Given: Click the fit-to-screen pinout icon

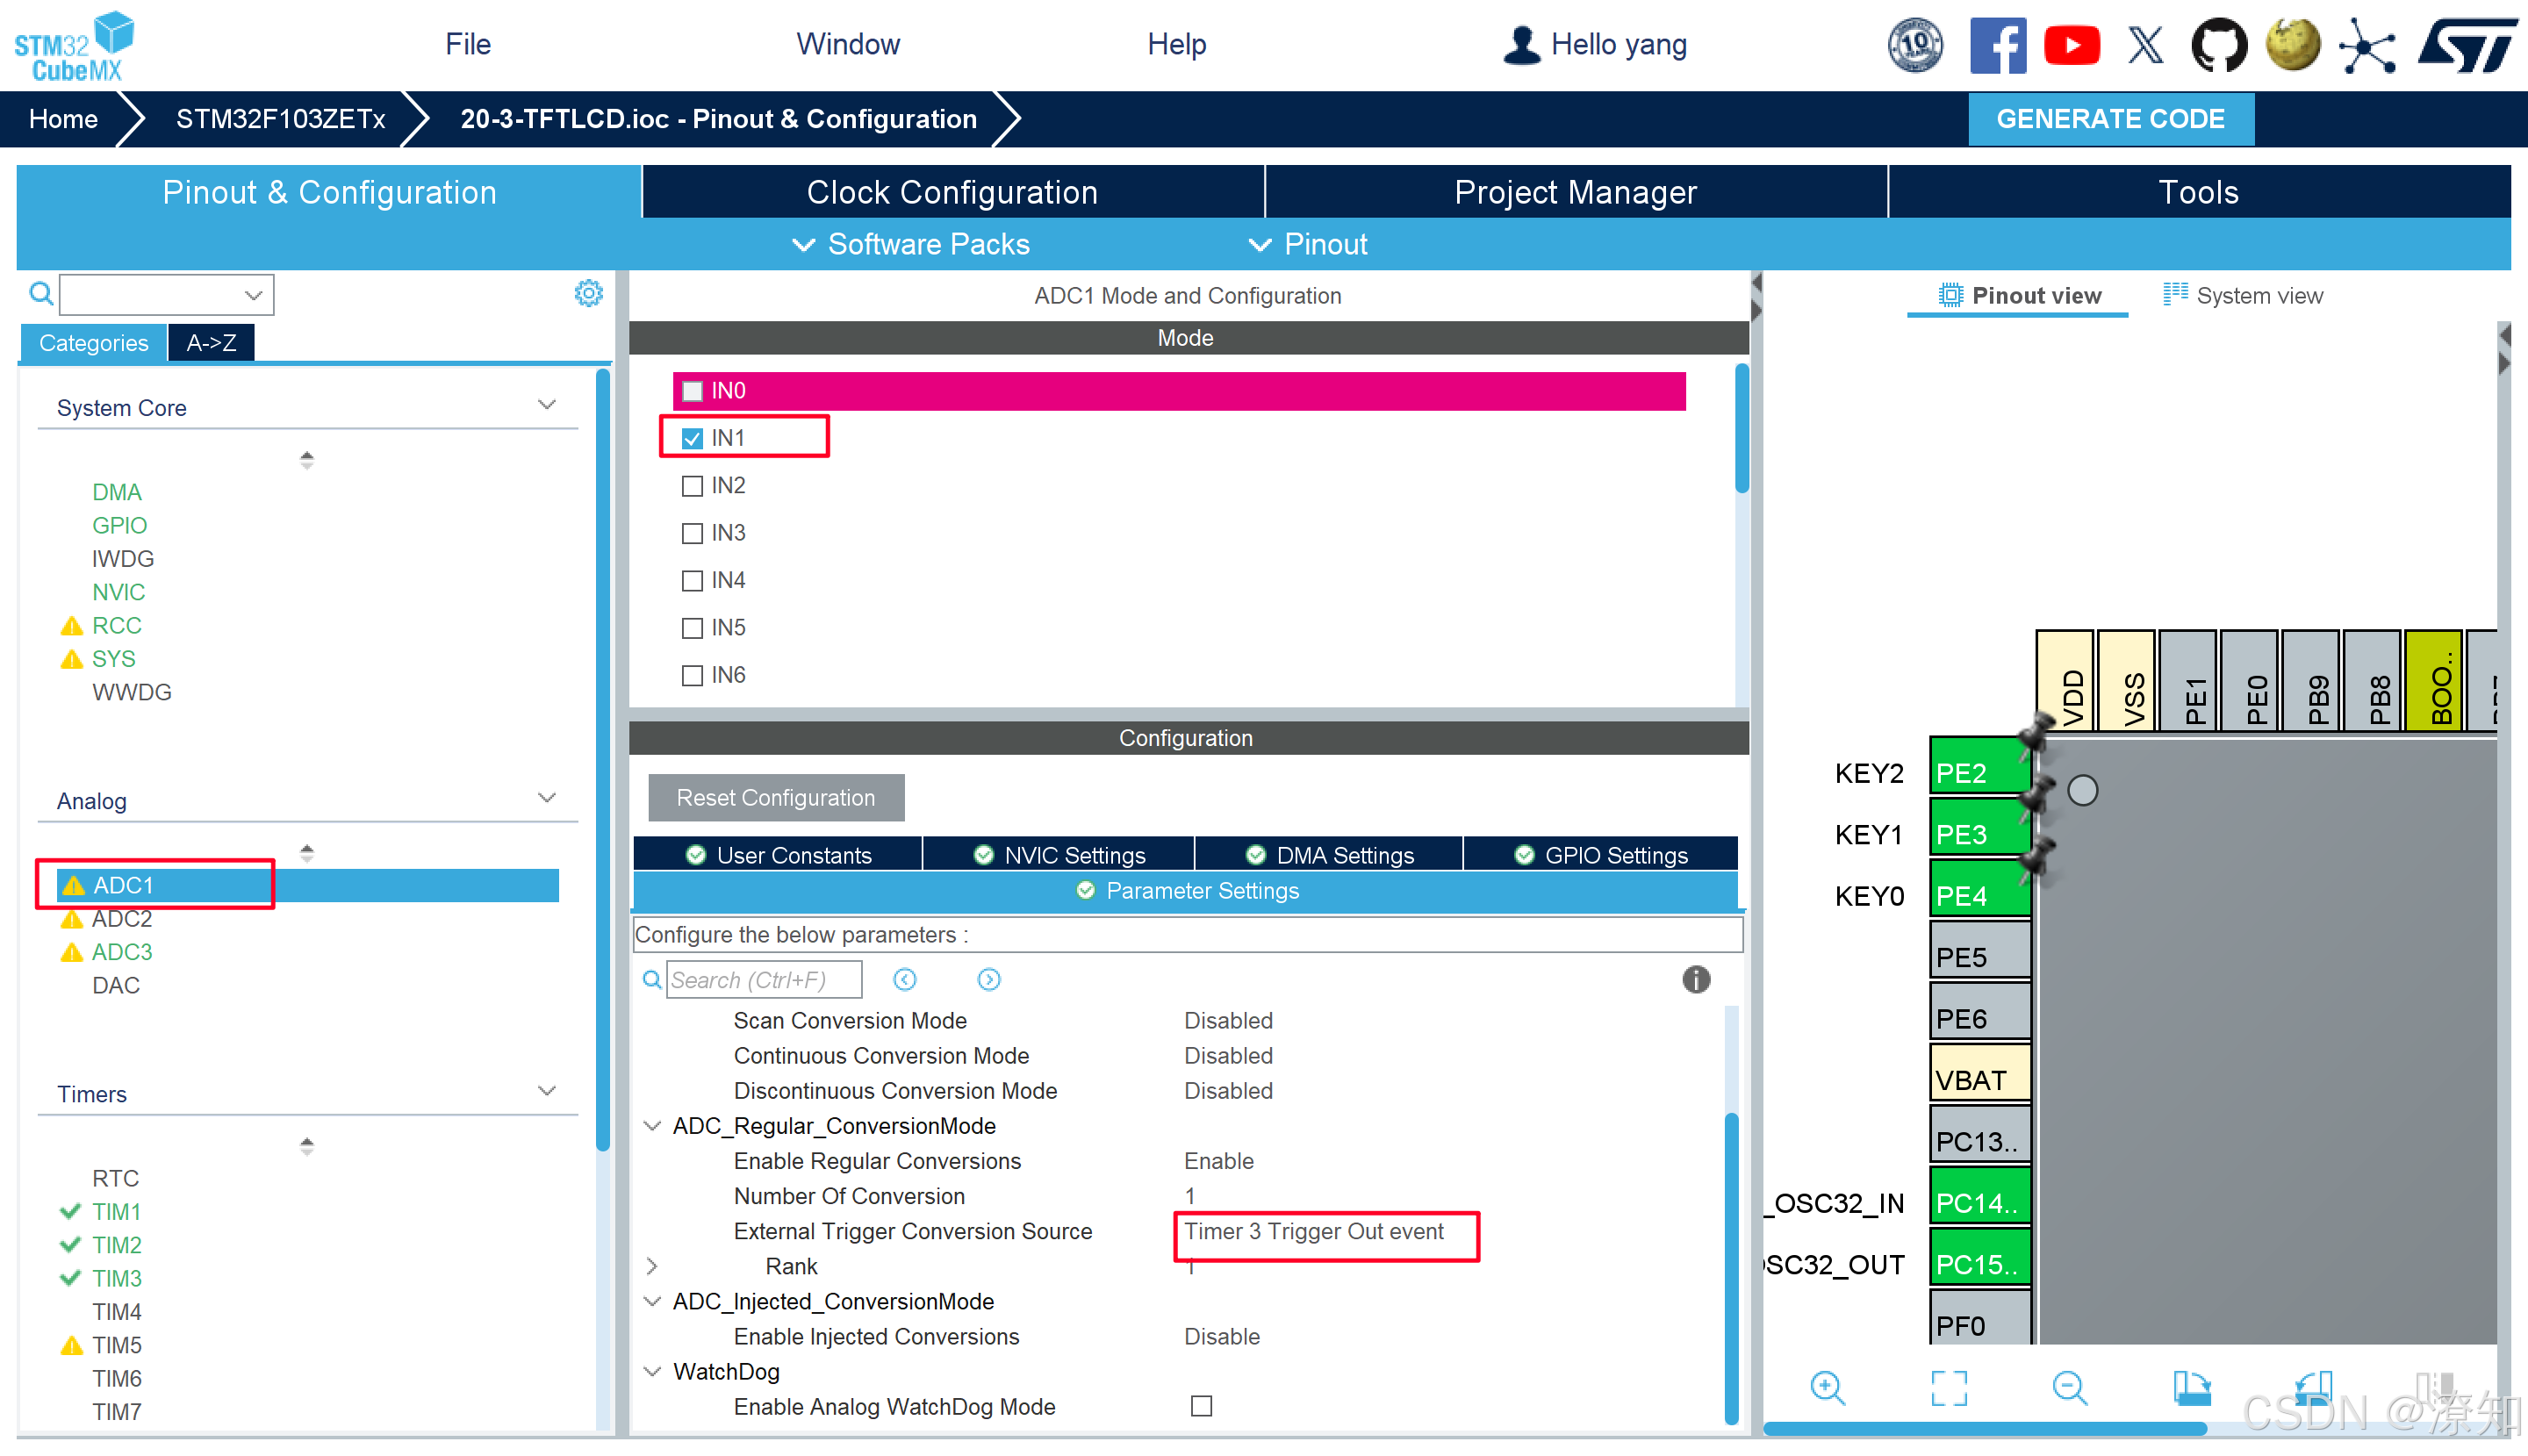Looking at the screenshot, I should [1948, 1388].
